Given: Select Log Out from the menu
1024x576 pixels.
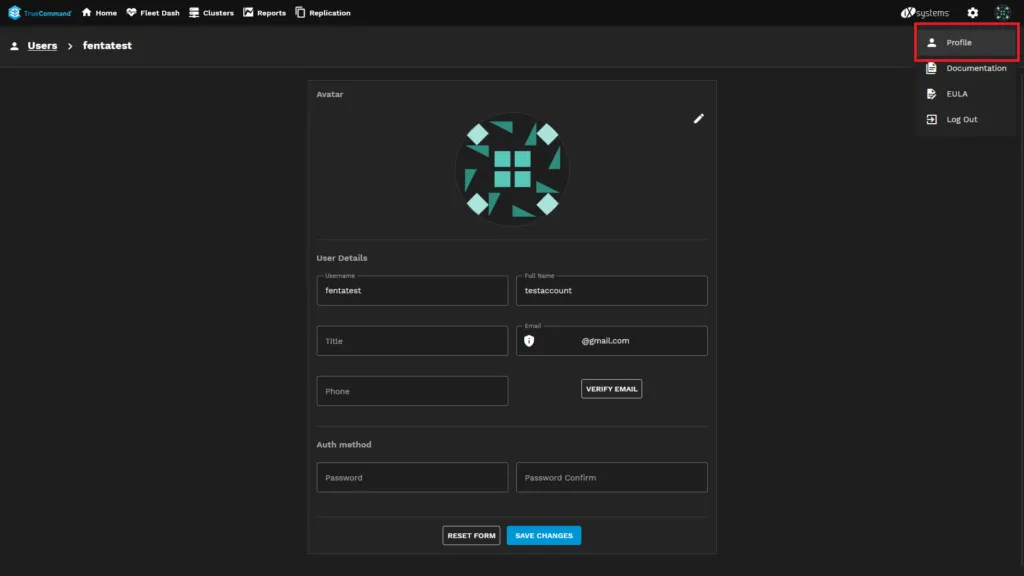Looking at the screenshot, I should [x=961, y=119].
